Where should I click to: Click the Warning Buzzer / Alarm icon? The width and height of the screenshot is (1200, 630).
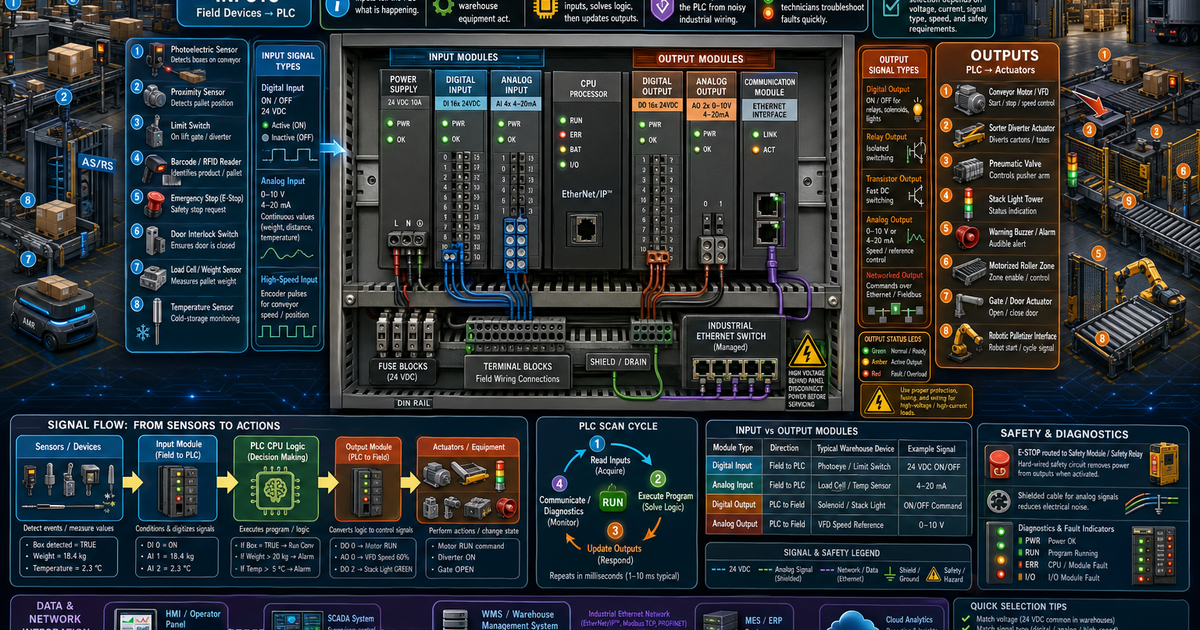coord(968,237)
